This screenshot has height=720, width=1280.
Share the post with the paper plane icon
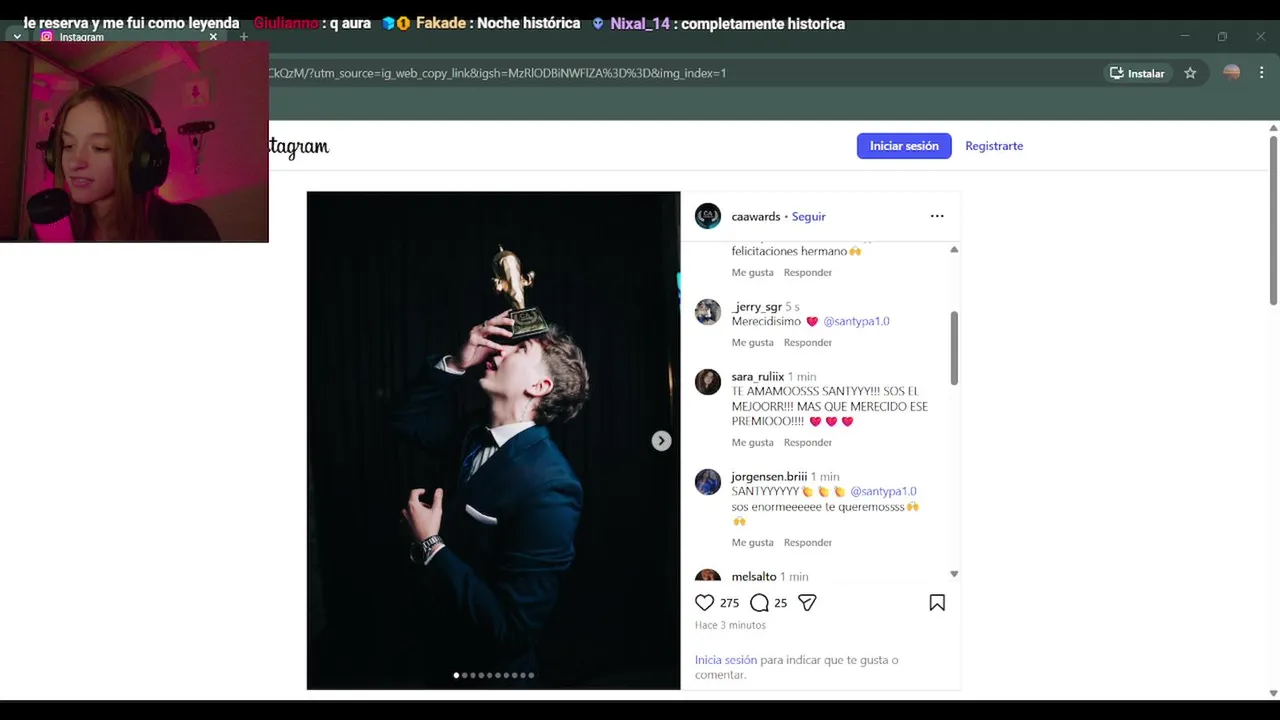click(807, 603)
